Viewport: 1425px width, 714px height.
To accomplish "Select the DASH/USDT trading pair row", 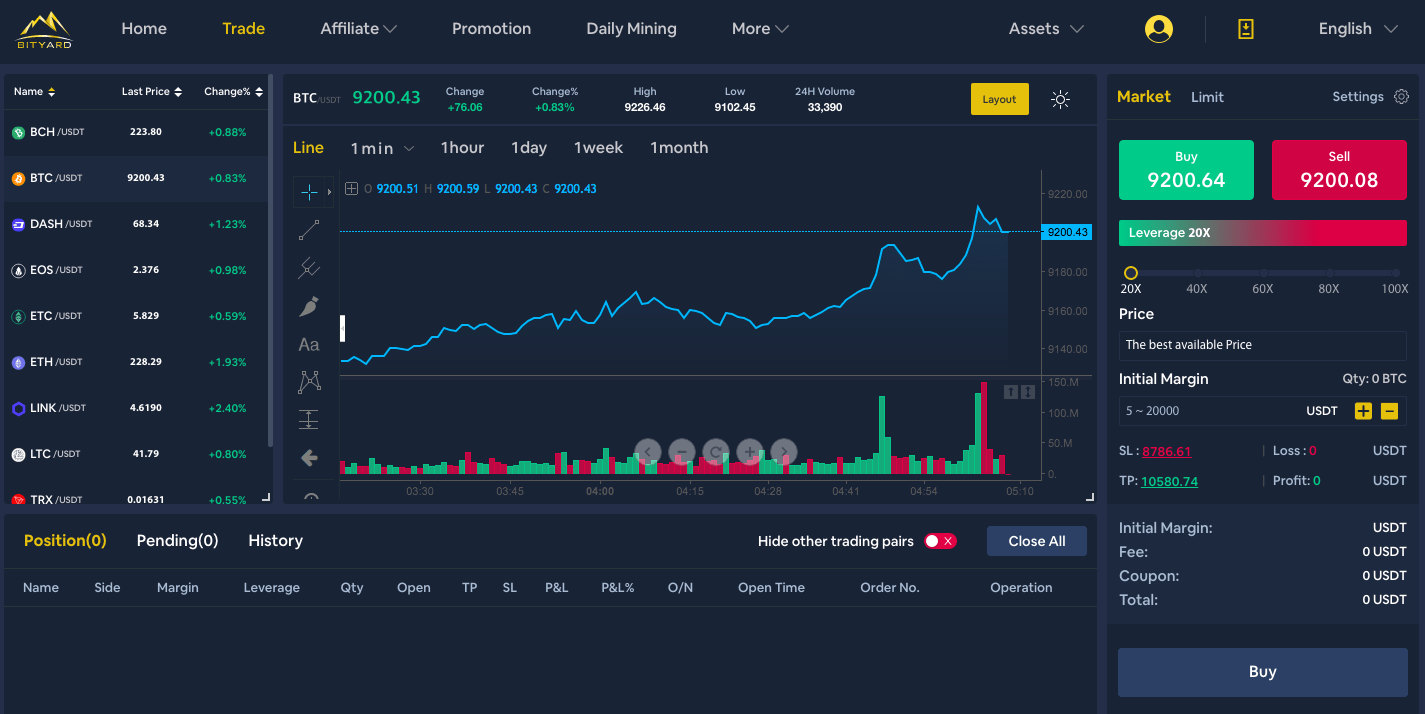I will click(x=137, y=224).
